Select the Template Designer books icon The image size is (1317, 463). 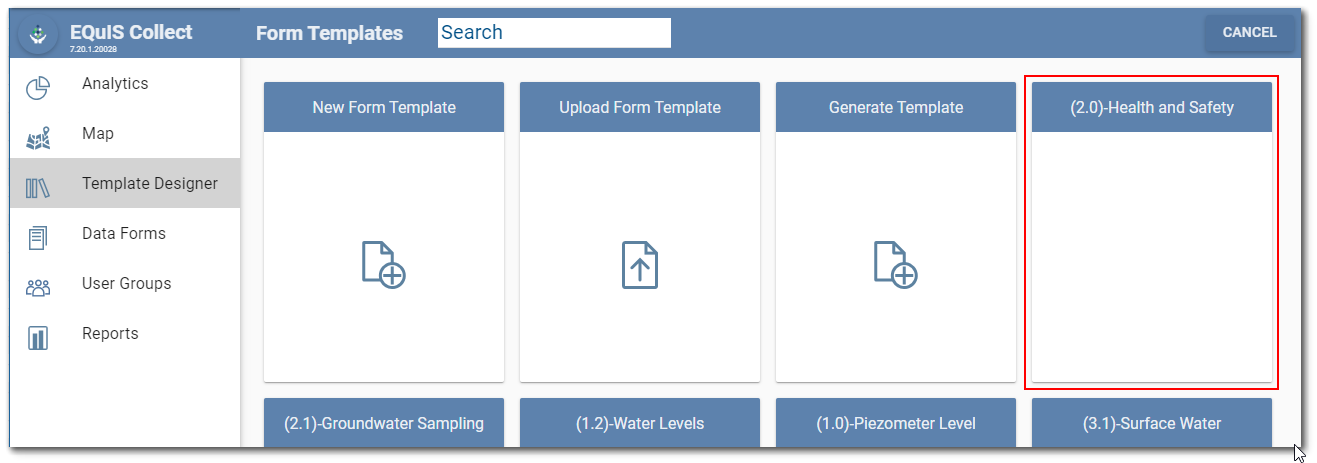point(38,188)
